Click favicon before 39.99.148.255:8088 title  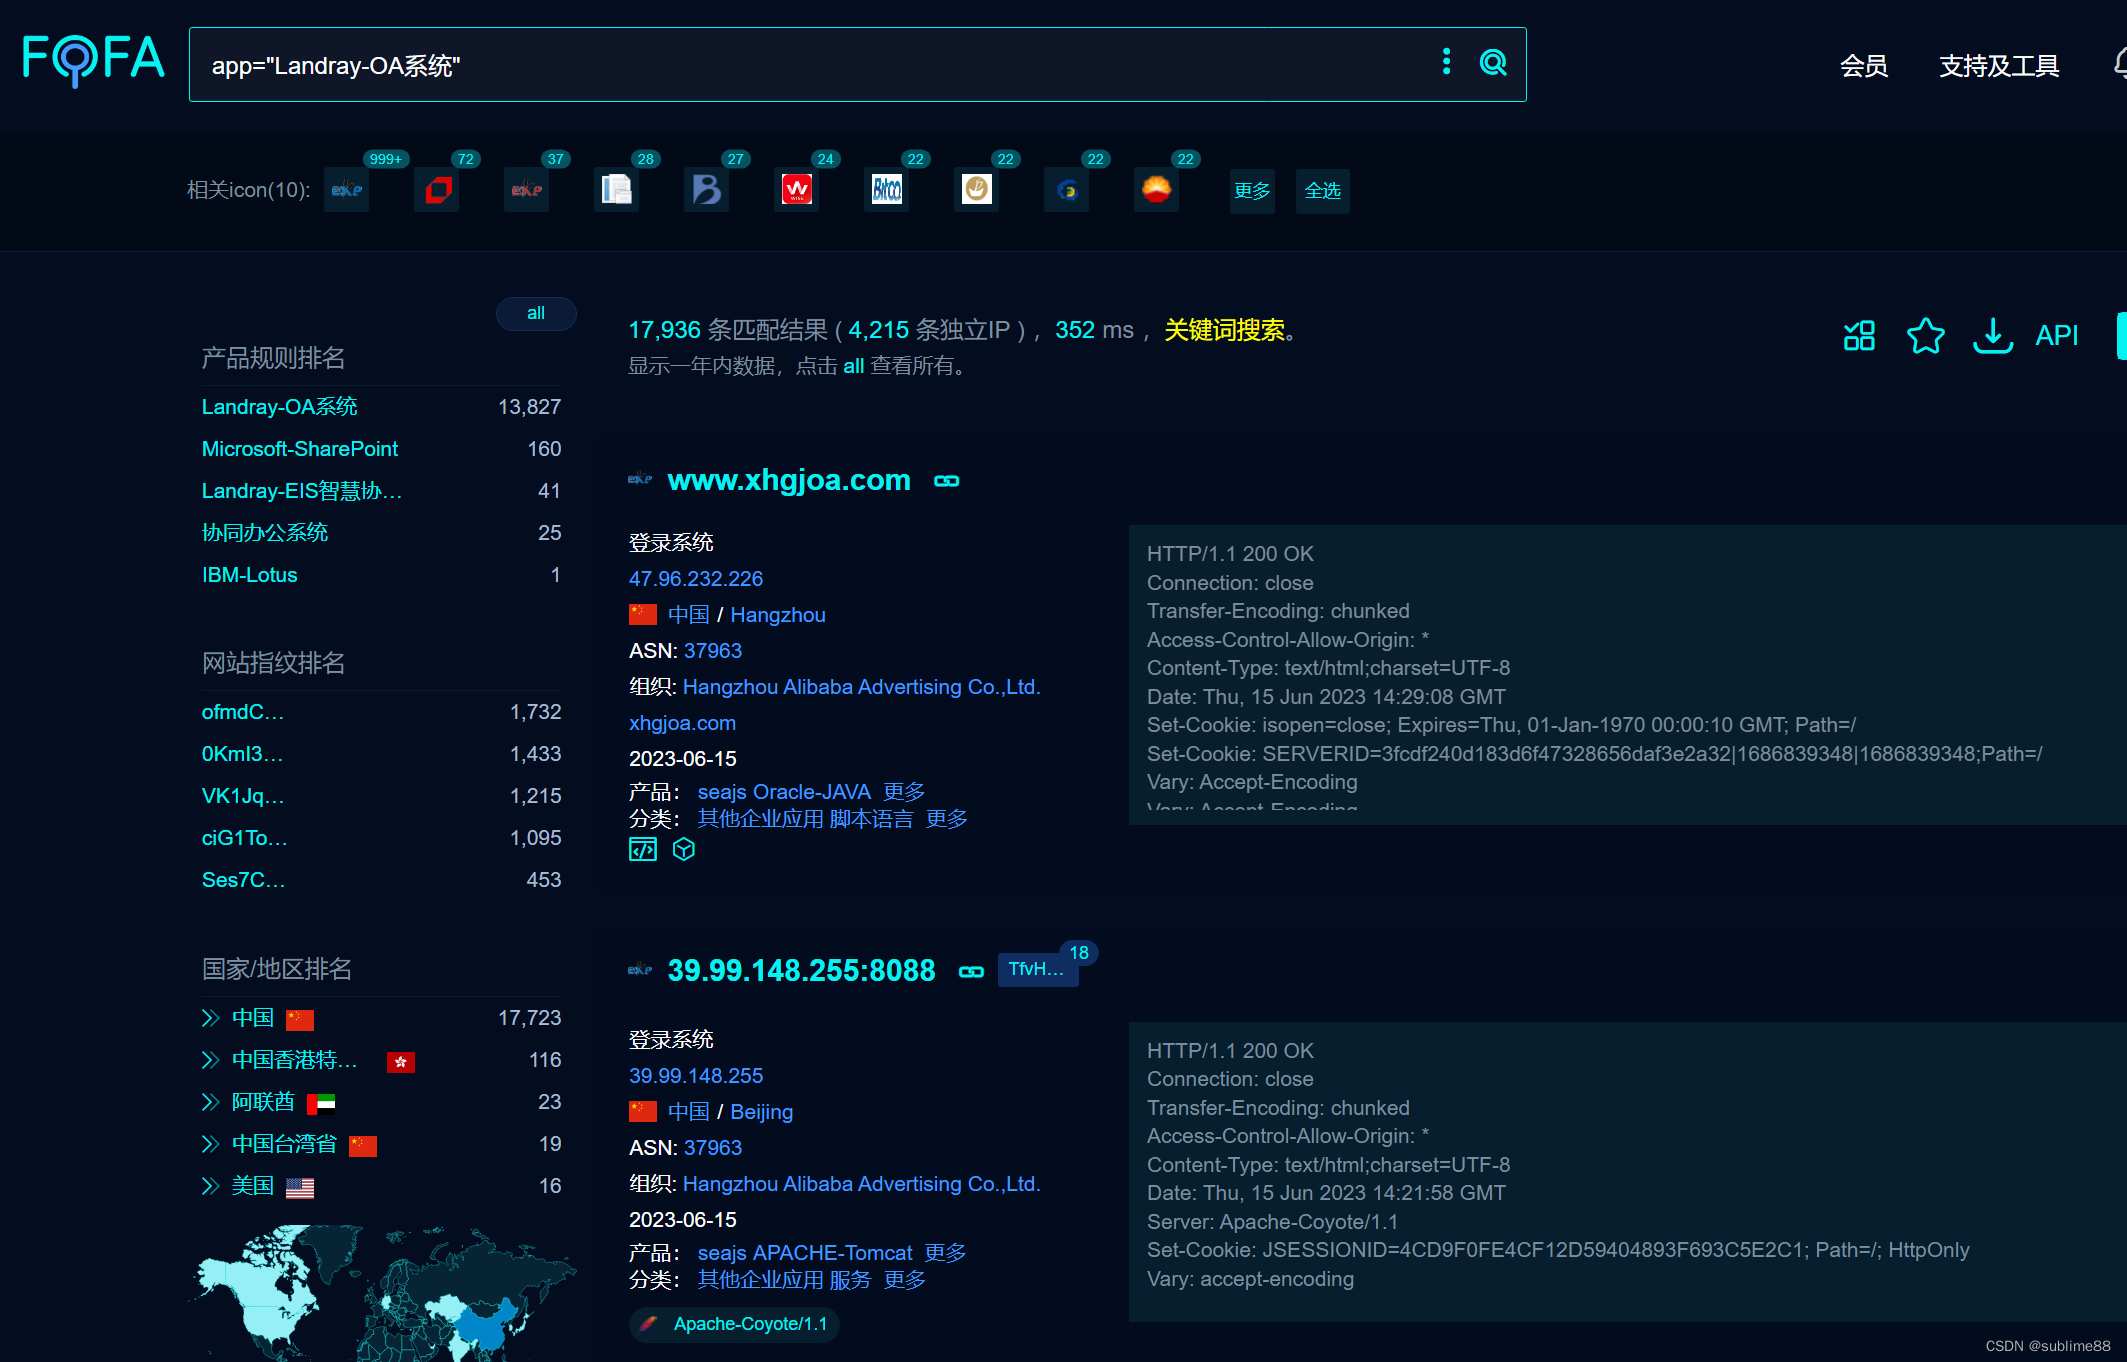(x=640, y=970)
